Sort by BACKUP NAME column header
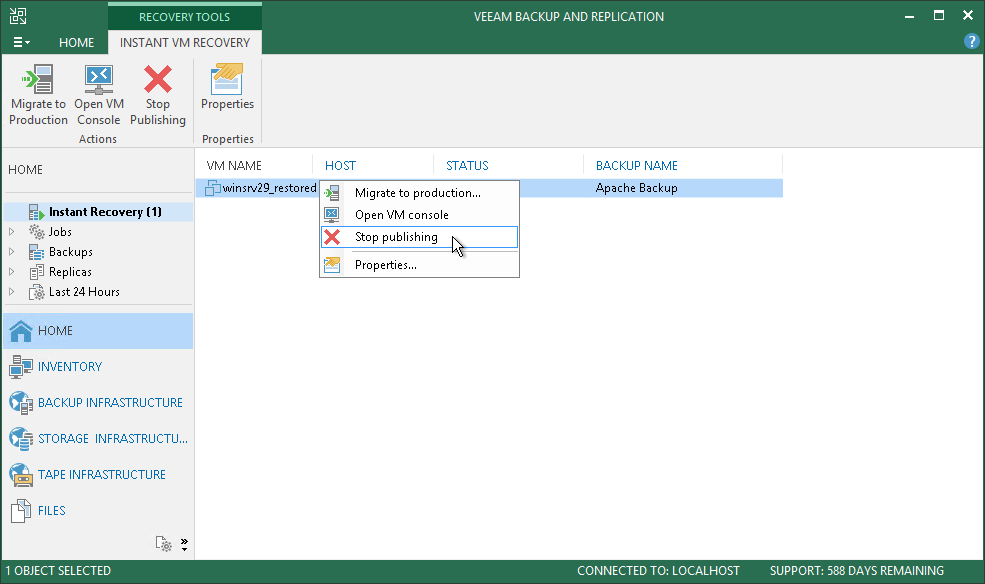This screenshot has height=584, width=985. click(636, 166)
